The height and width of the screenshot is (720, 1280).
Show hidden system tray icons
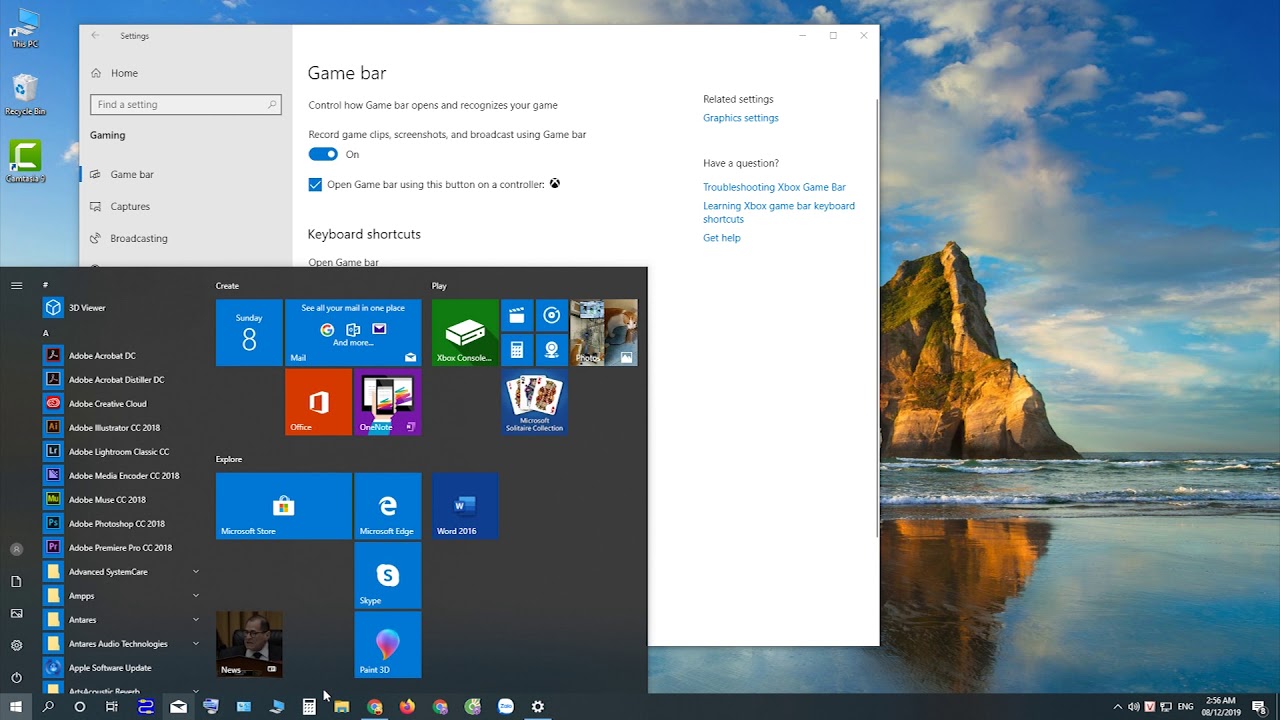click(1117, 707)
